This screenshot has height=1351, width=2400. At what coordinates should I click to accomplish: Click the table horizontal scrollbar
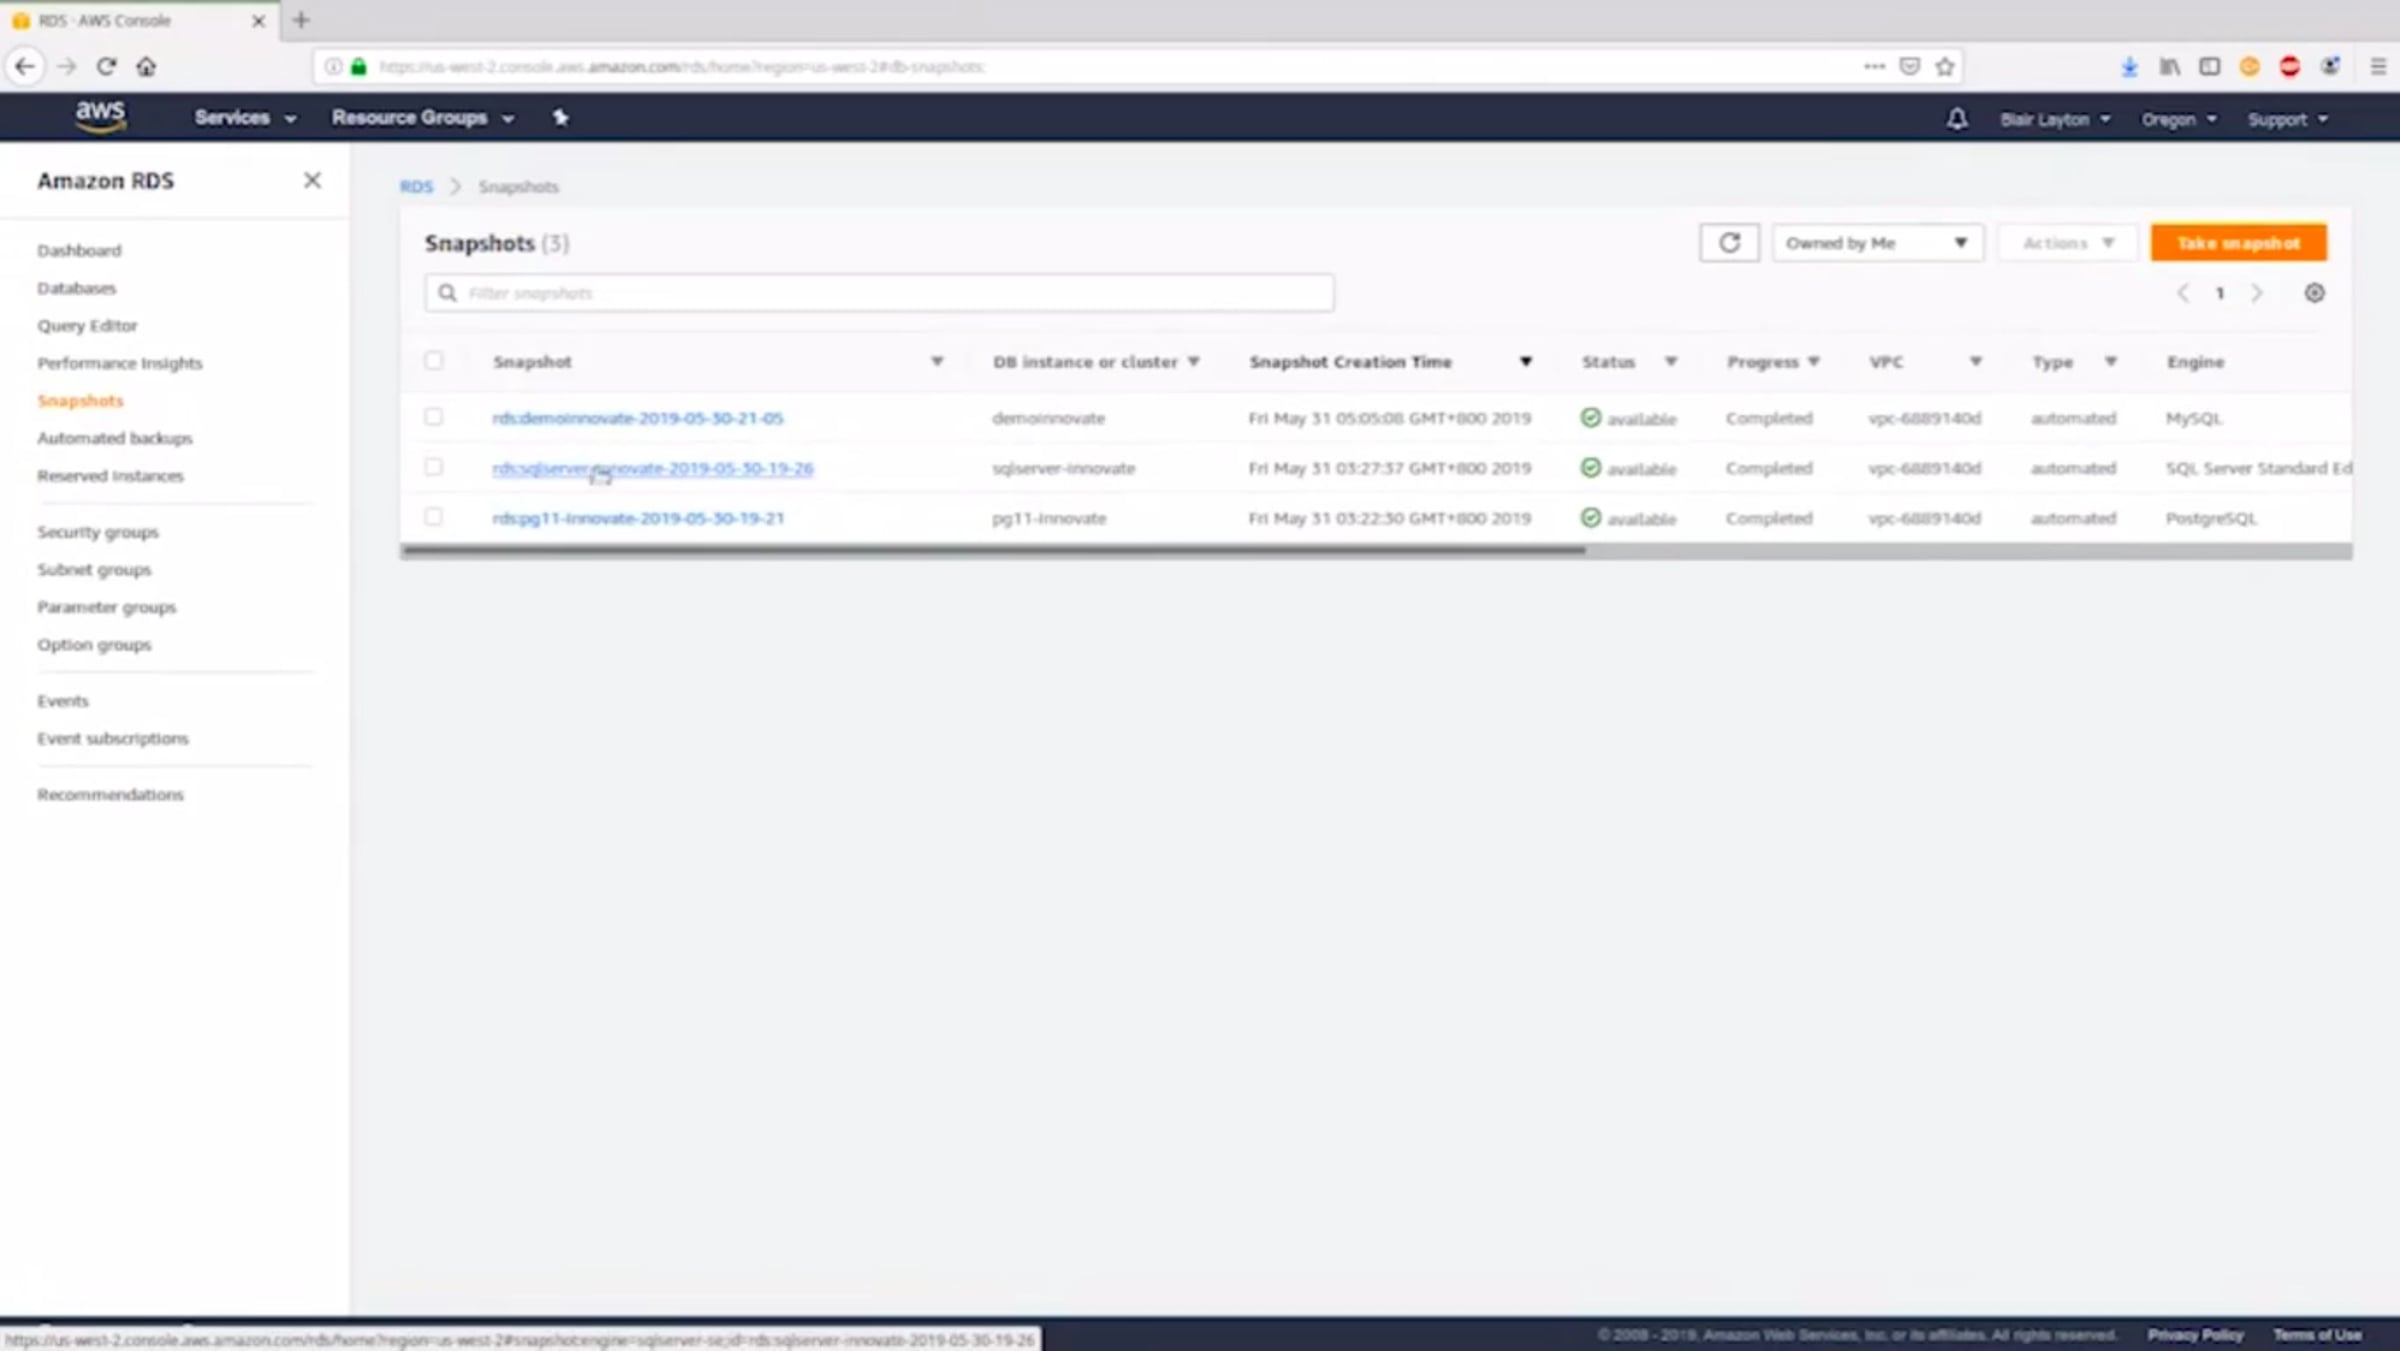point(992,550)
